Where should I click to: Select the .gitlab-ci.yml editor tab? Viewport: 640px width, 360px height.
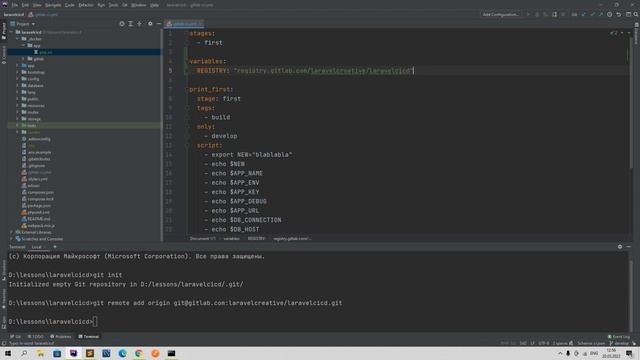tap(184, 24)
